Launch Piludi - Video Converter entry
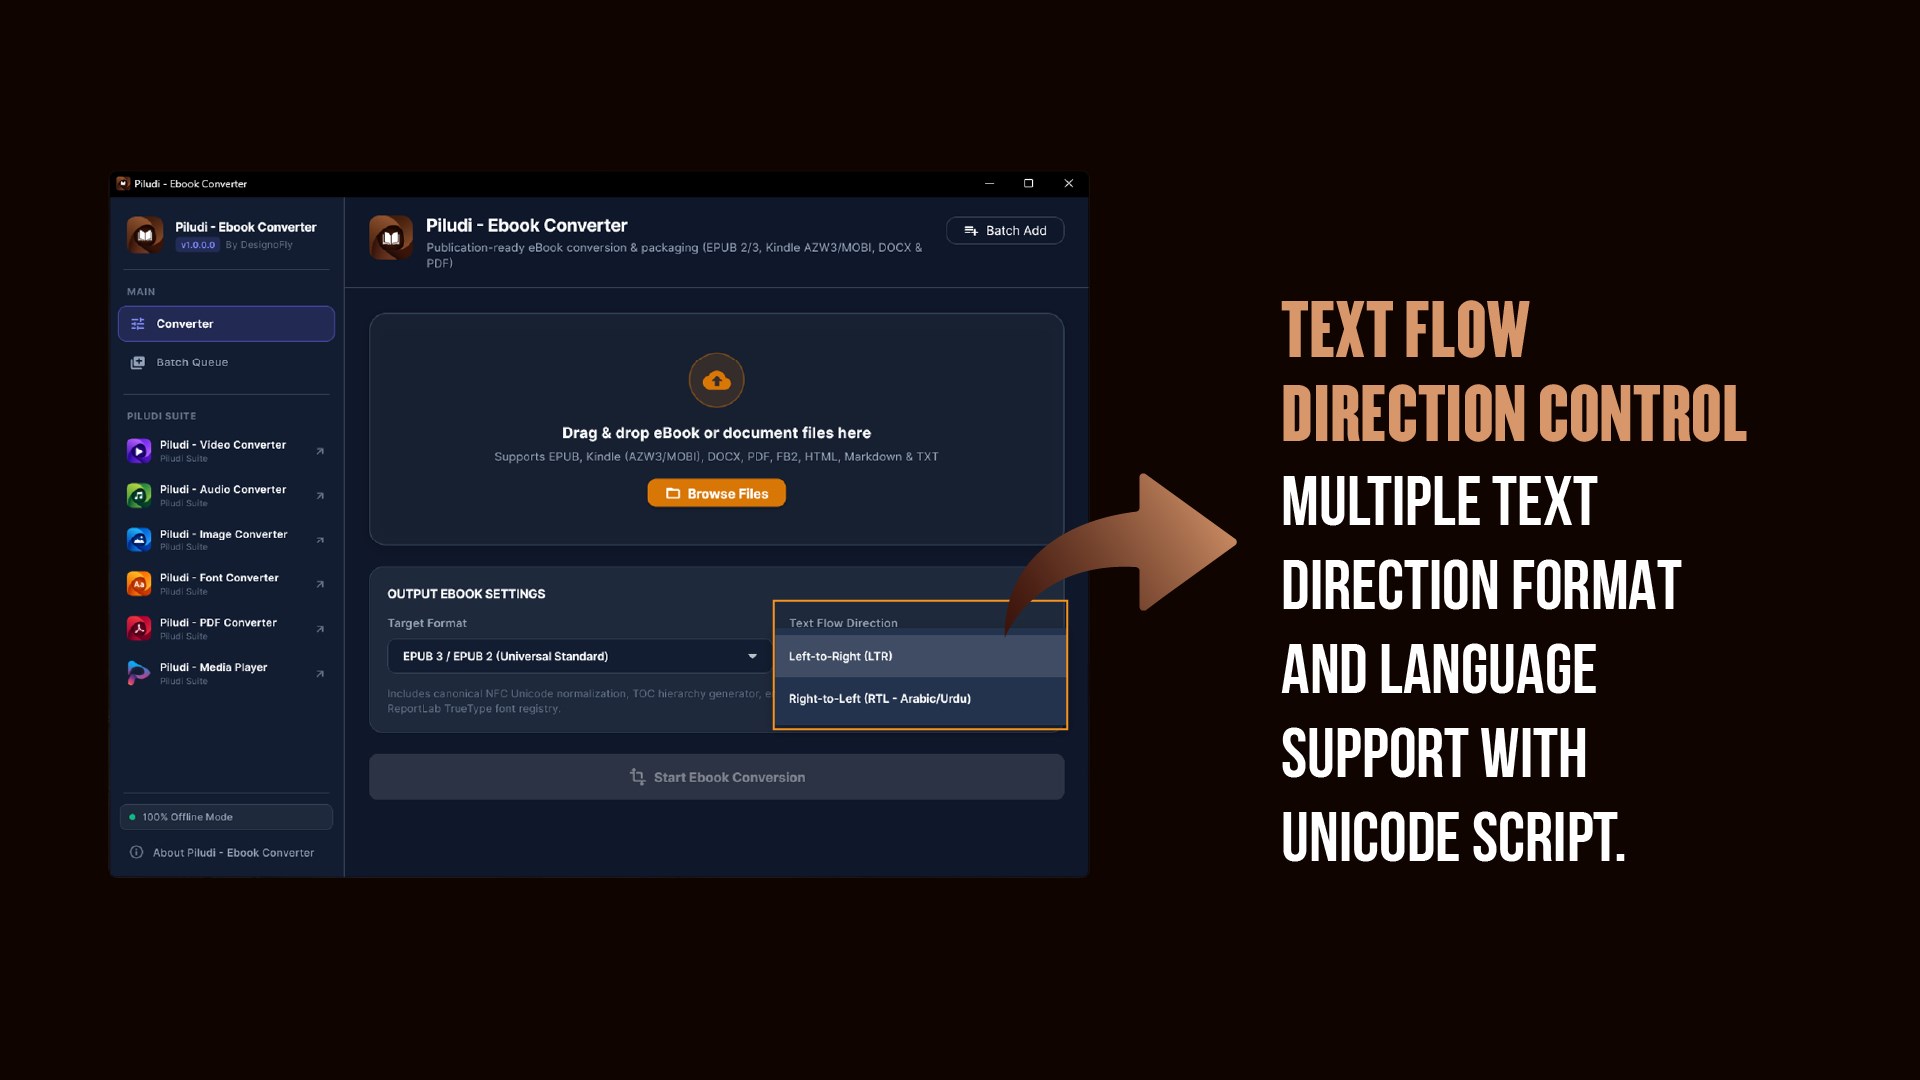 pos(226,451)
